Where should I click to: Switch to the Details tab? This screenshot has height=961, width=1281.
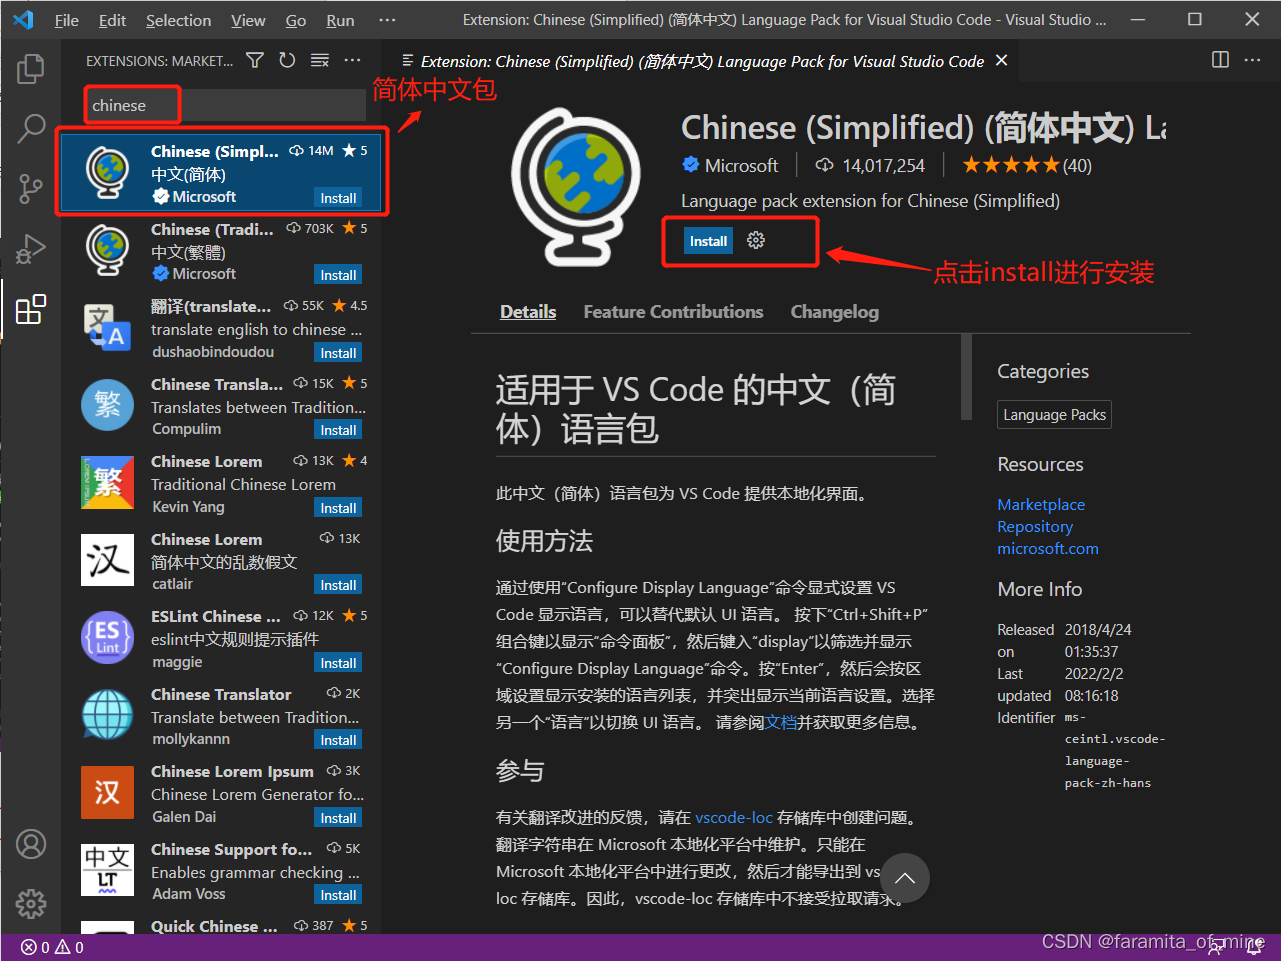[528, 312]
